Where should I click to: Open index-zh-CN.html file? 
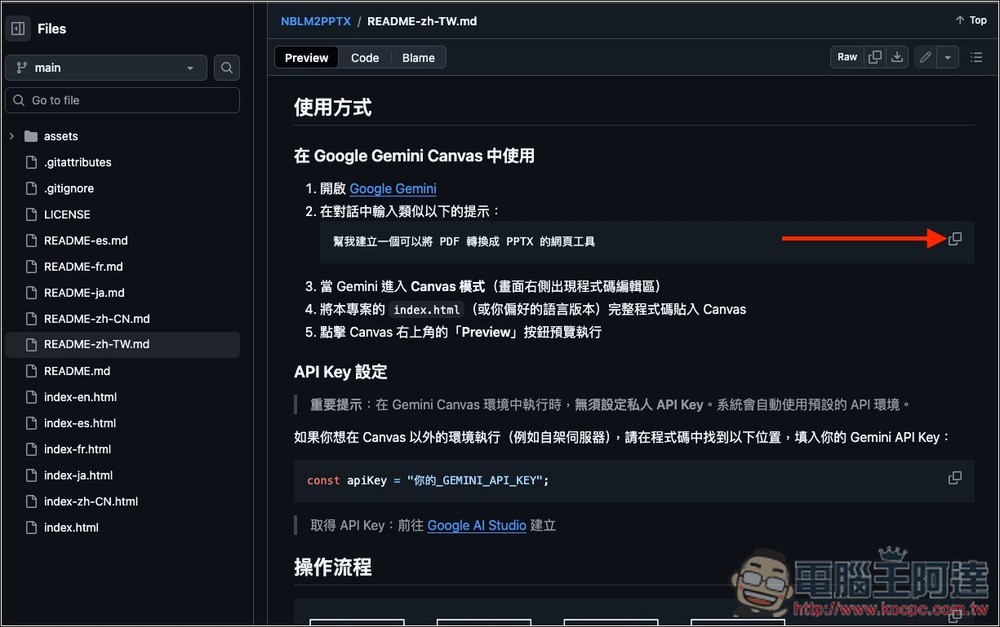point(91,501)
